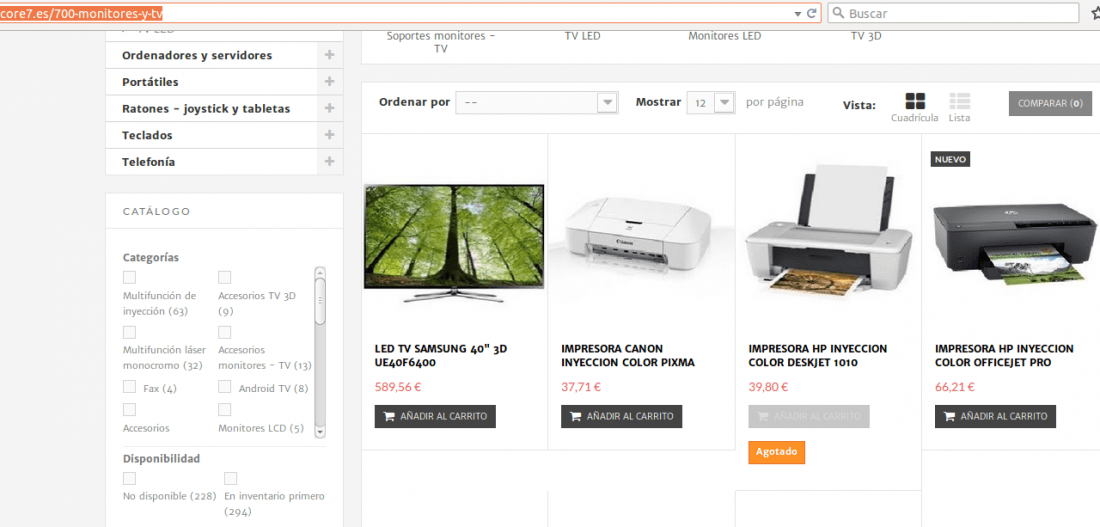The image size is (1100, 527).
Task: Check the Android TV (8) filter
Action: 224,387
